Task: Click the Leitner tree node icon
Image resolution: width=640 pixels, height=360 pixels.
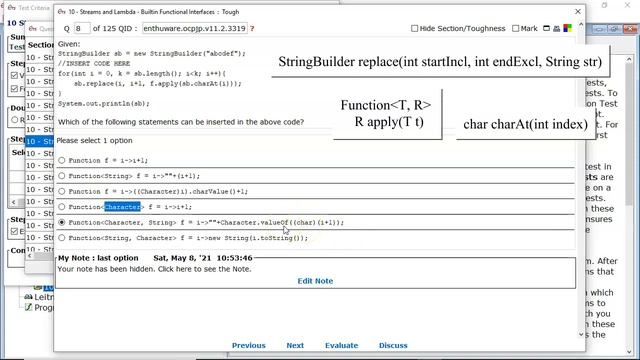Action: [28, 297]
